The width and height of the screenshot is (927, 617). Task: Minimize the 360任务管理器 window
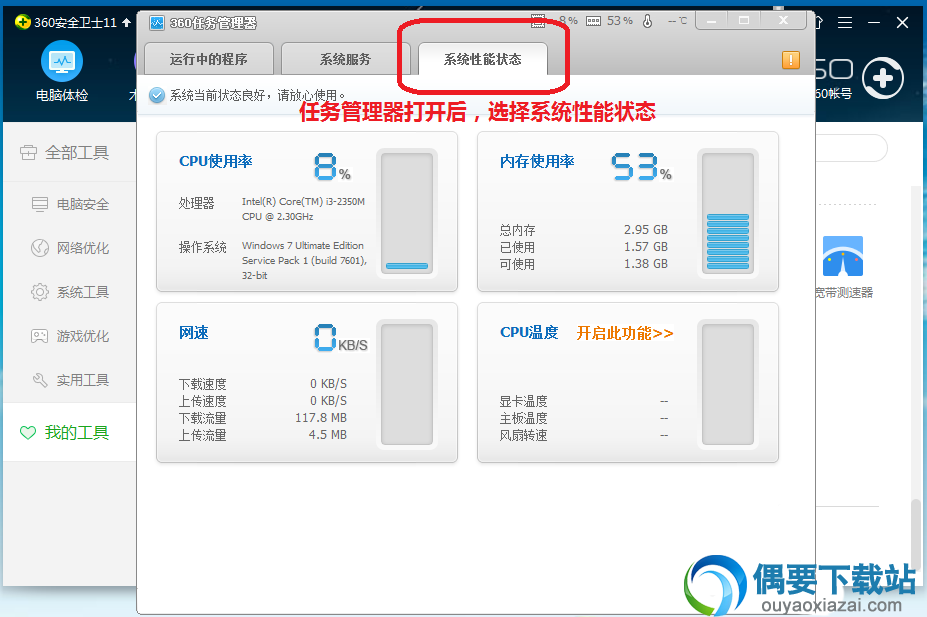pyautogui.click(x=712, y=21)
